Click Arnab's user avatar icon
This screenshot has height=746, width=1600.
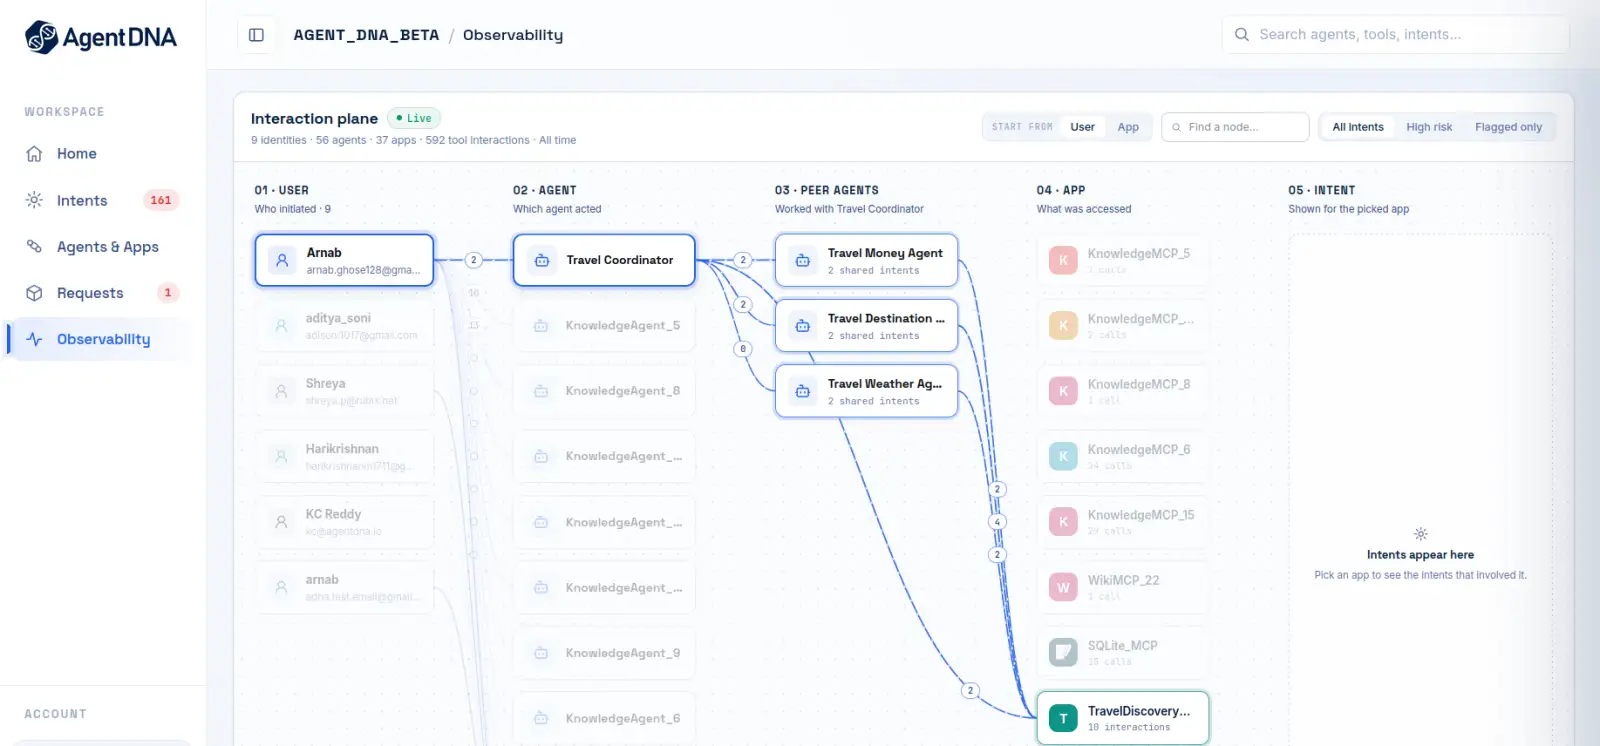point(282,260)
